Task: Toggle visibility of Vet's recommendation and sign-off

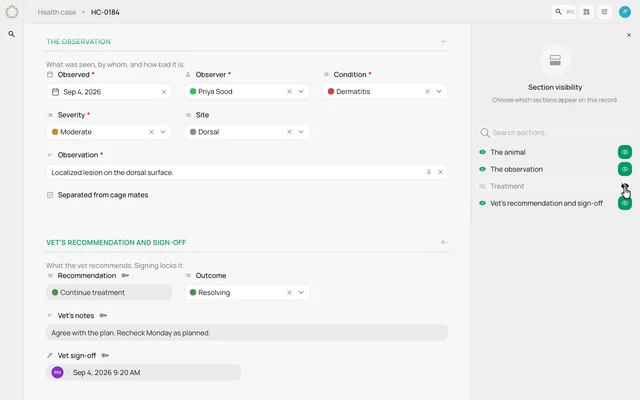Action: click(624, 203)
